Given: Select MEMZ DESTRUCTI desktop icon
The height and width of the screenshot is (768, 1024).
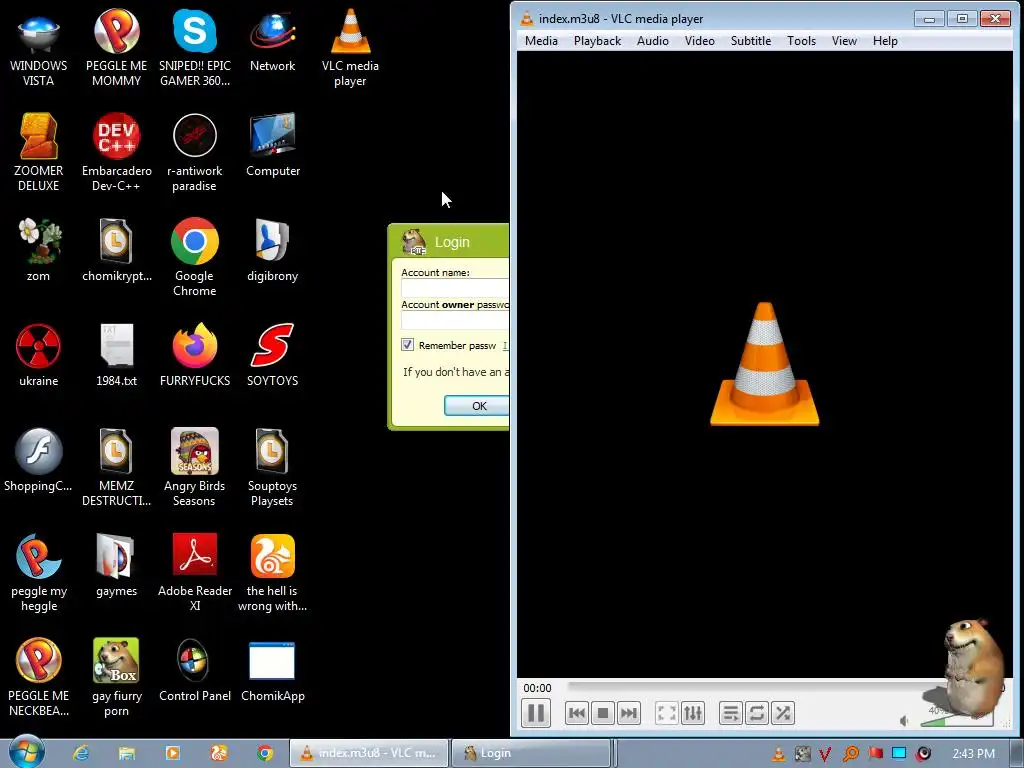Looking at the screenshot, I should [116, 468].
